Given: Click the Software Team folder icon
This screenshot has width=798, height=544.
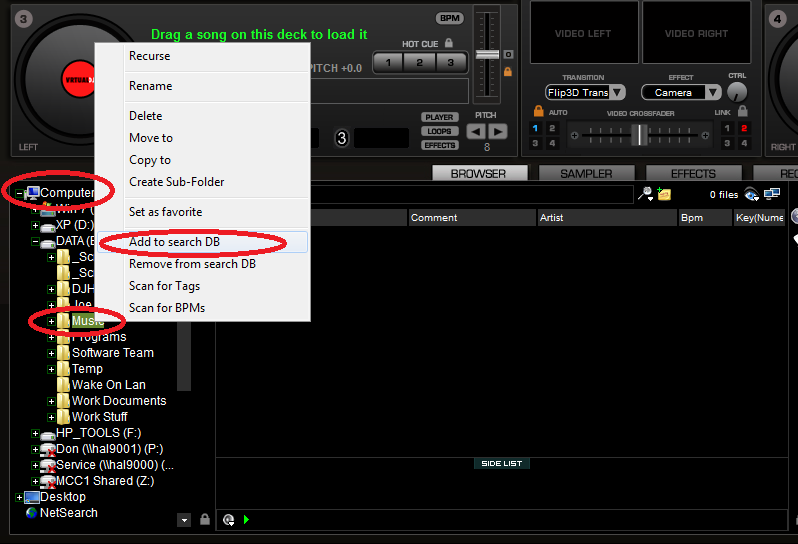Looking at the screenshot, I should pos(64,353).
